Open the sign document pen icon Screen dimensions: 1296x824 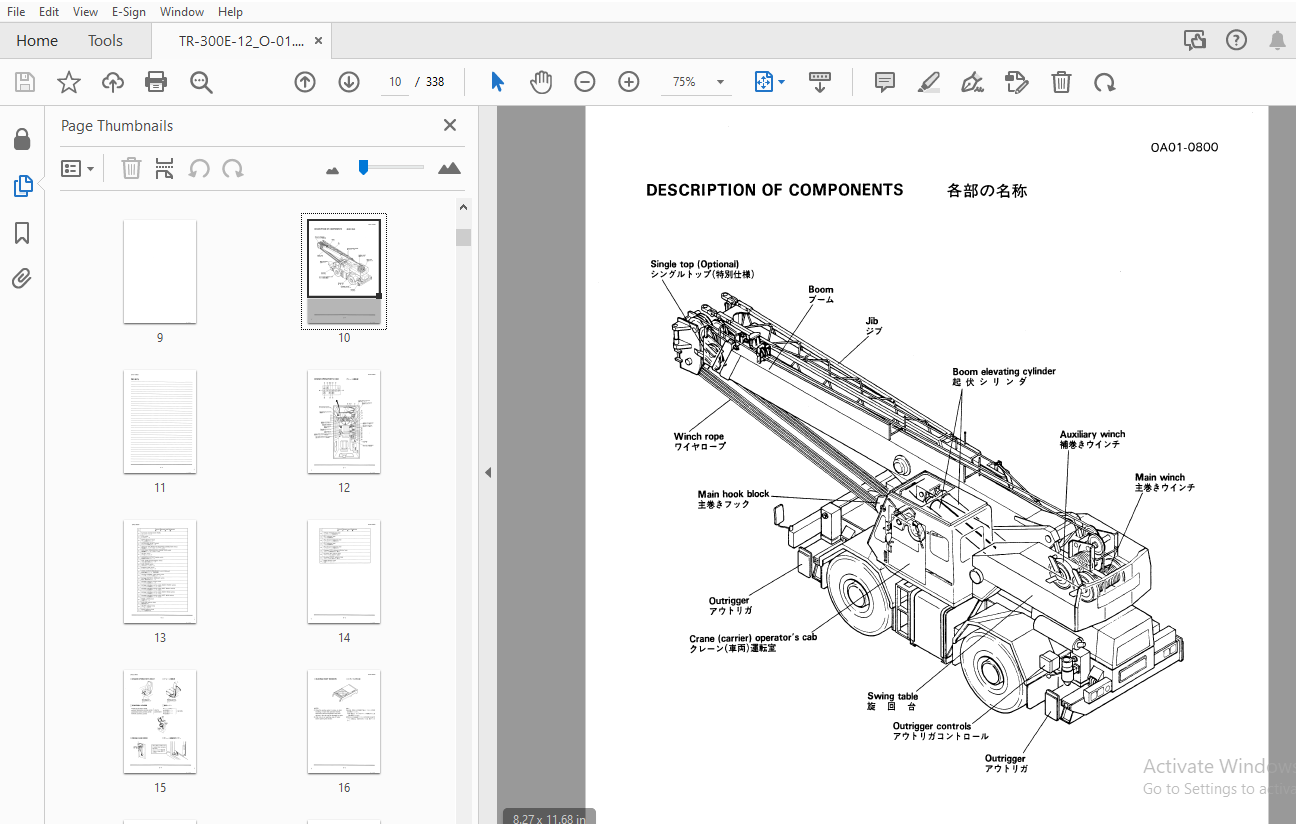click(x=972, y=82)
